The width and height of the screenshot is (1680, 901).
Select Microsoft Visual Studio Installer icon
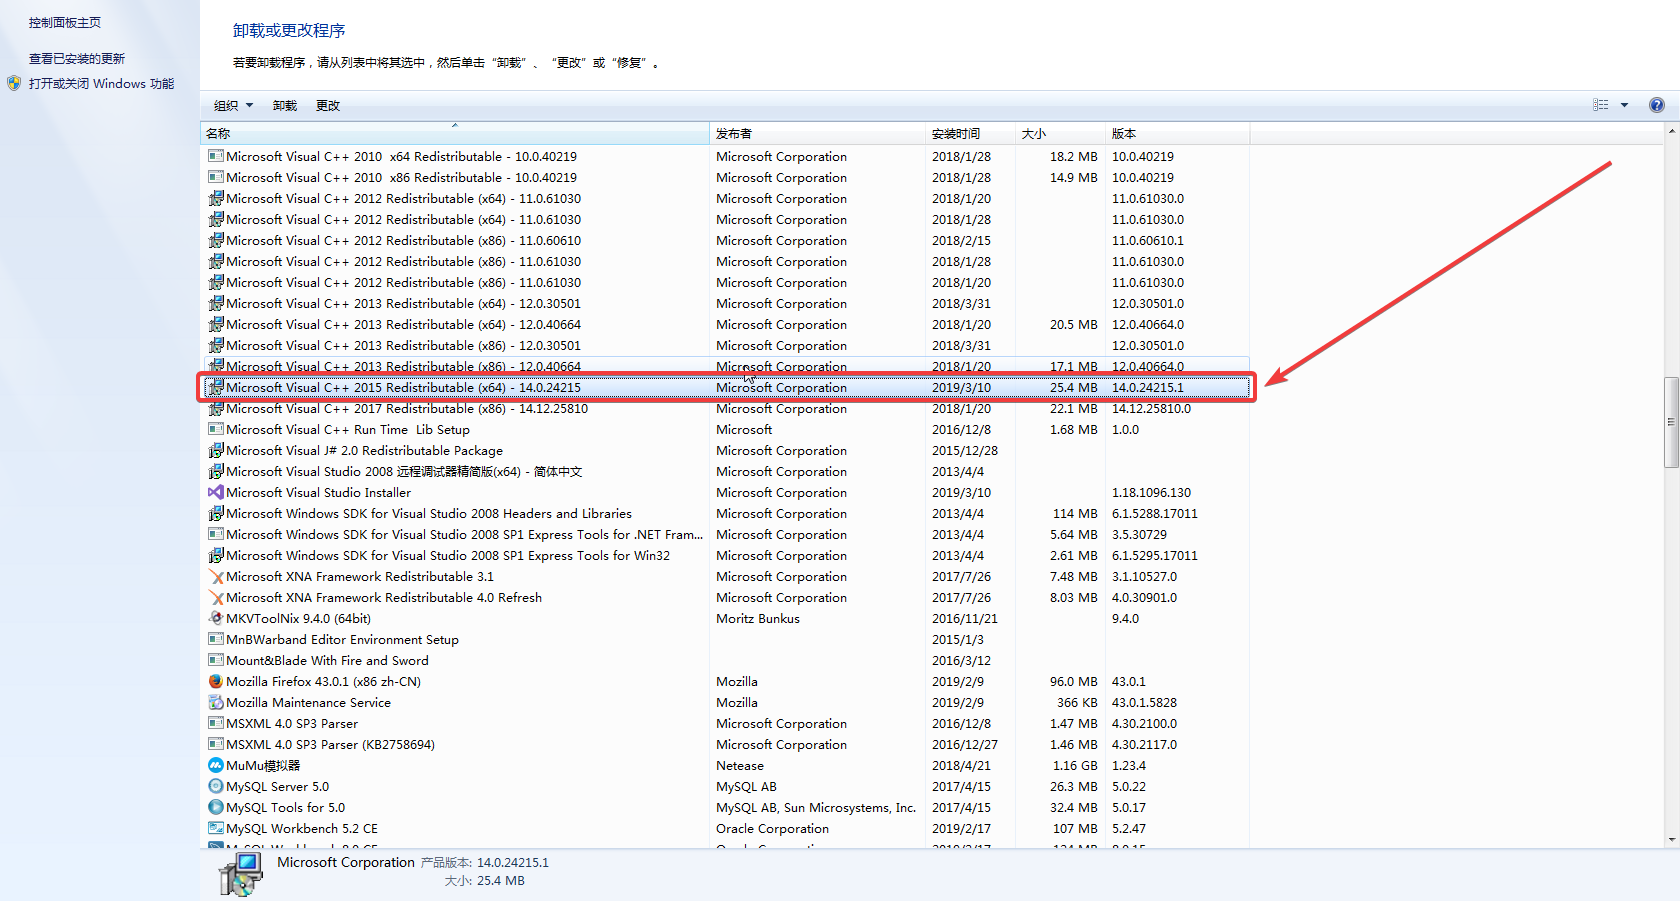pyautogui.click(x=216, y=492)
